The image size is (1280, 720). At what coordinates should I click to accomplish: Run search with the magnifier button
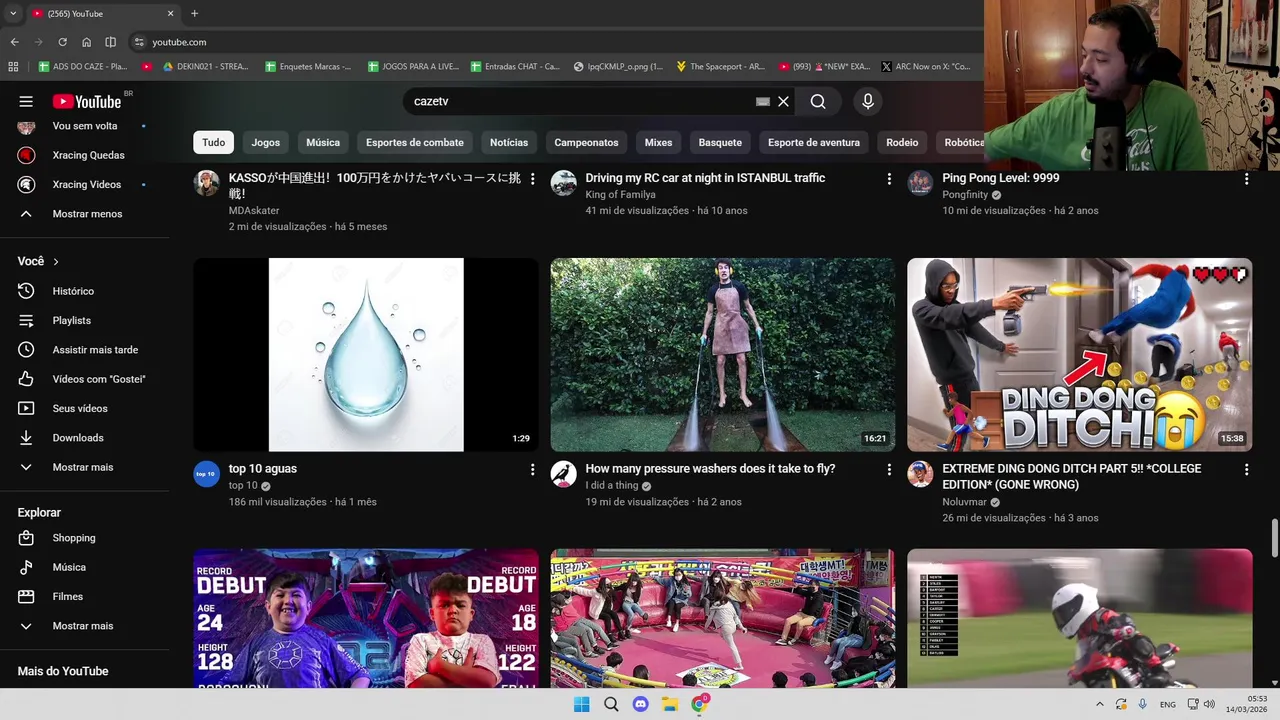coord(818,101)
